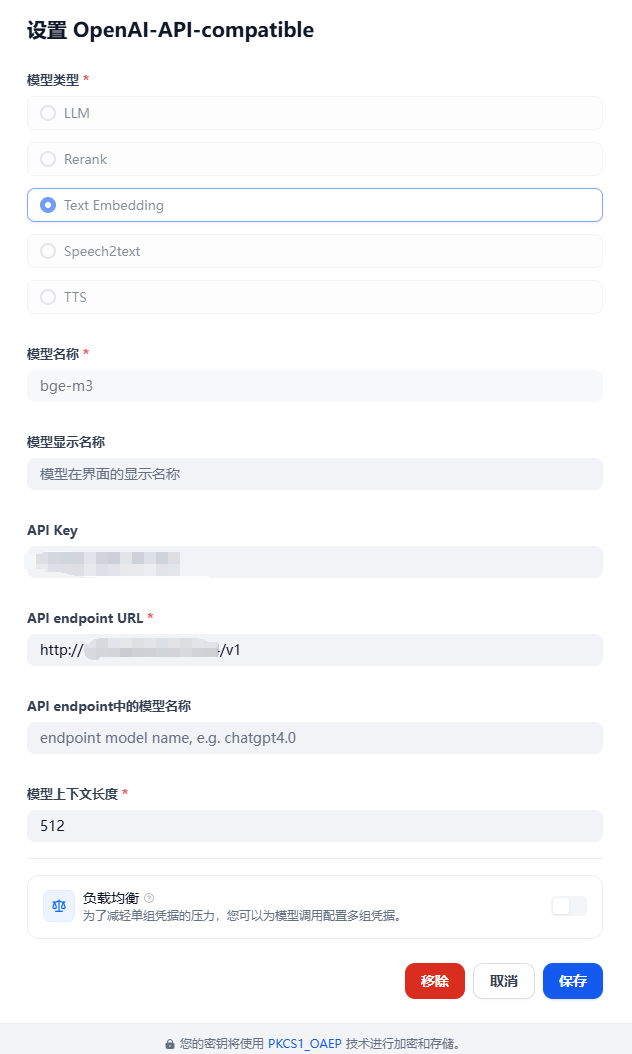Screen dimensions: 632x1054
Task: Click the 模型名称 field containing bge-m3
Action: pyautogui.click(x=315, y=386)
